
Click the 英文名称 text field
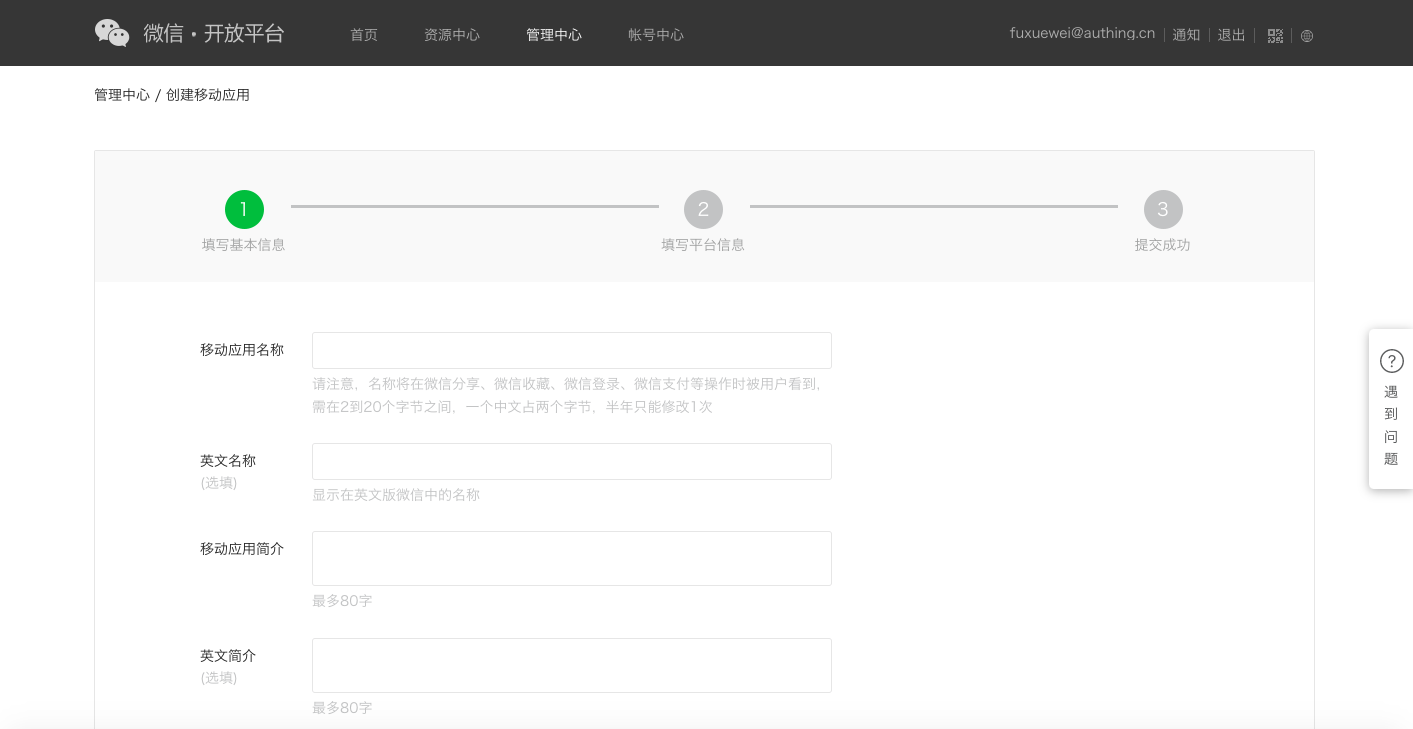[572, 462]
